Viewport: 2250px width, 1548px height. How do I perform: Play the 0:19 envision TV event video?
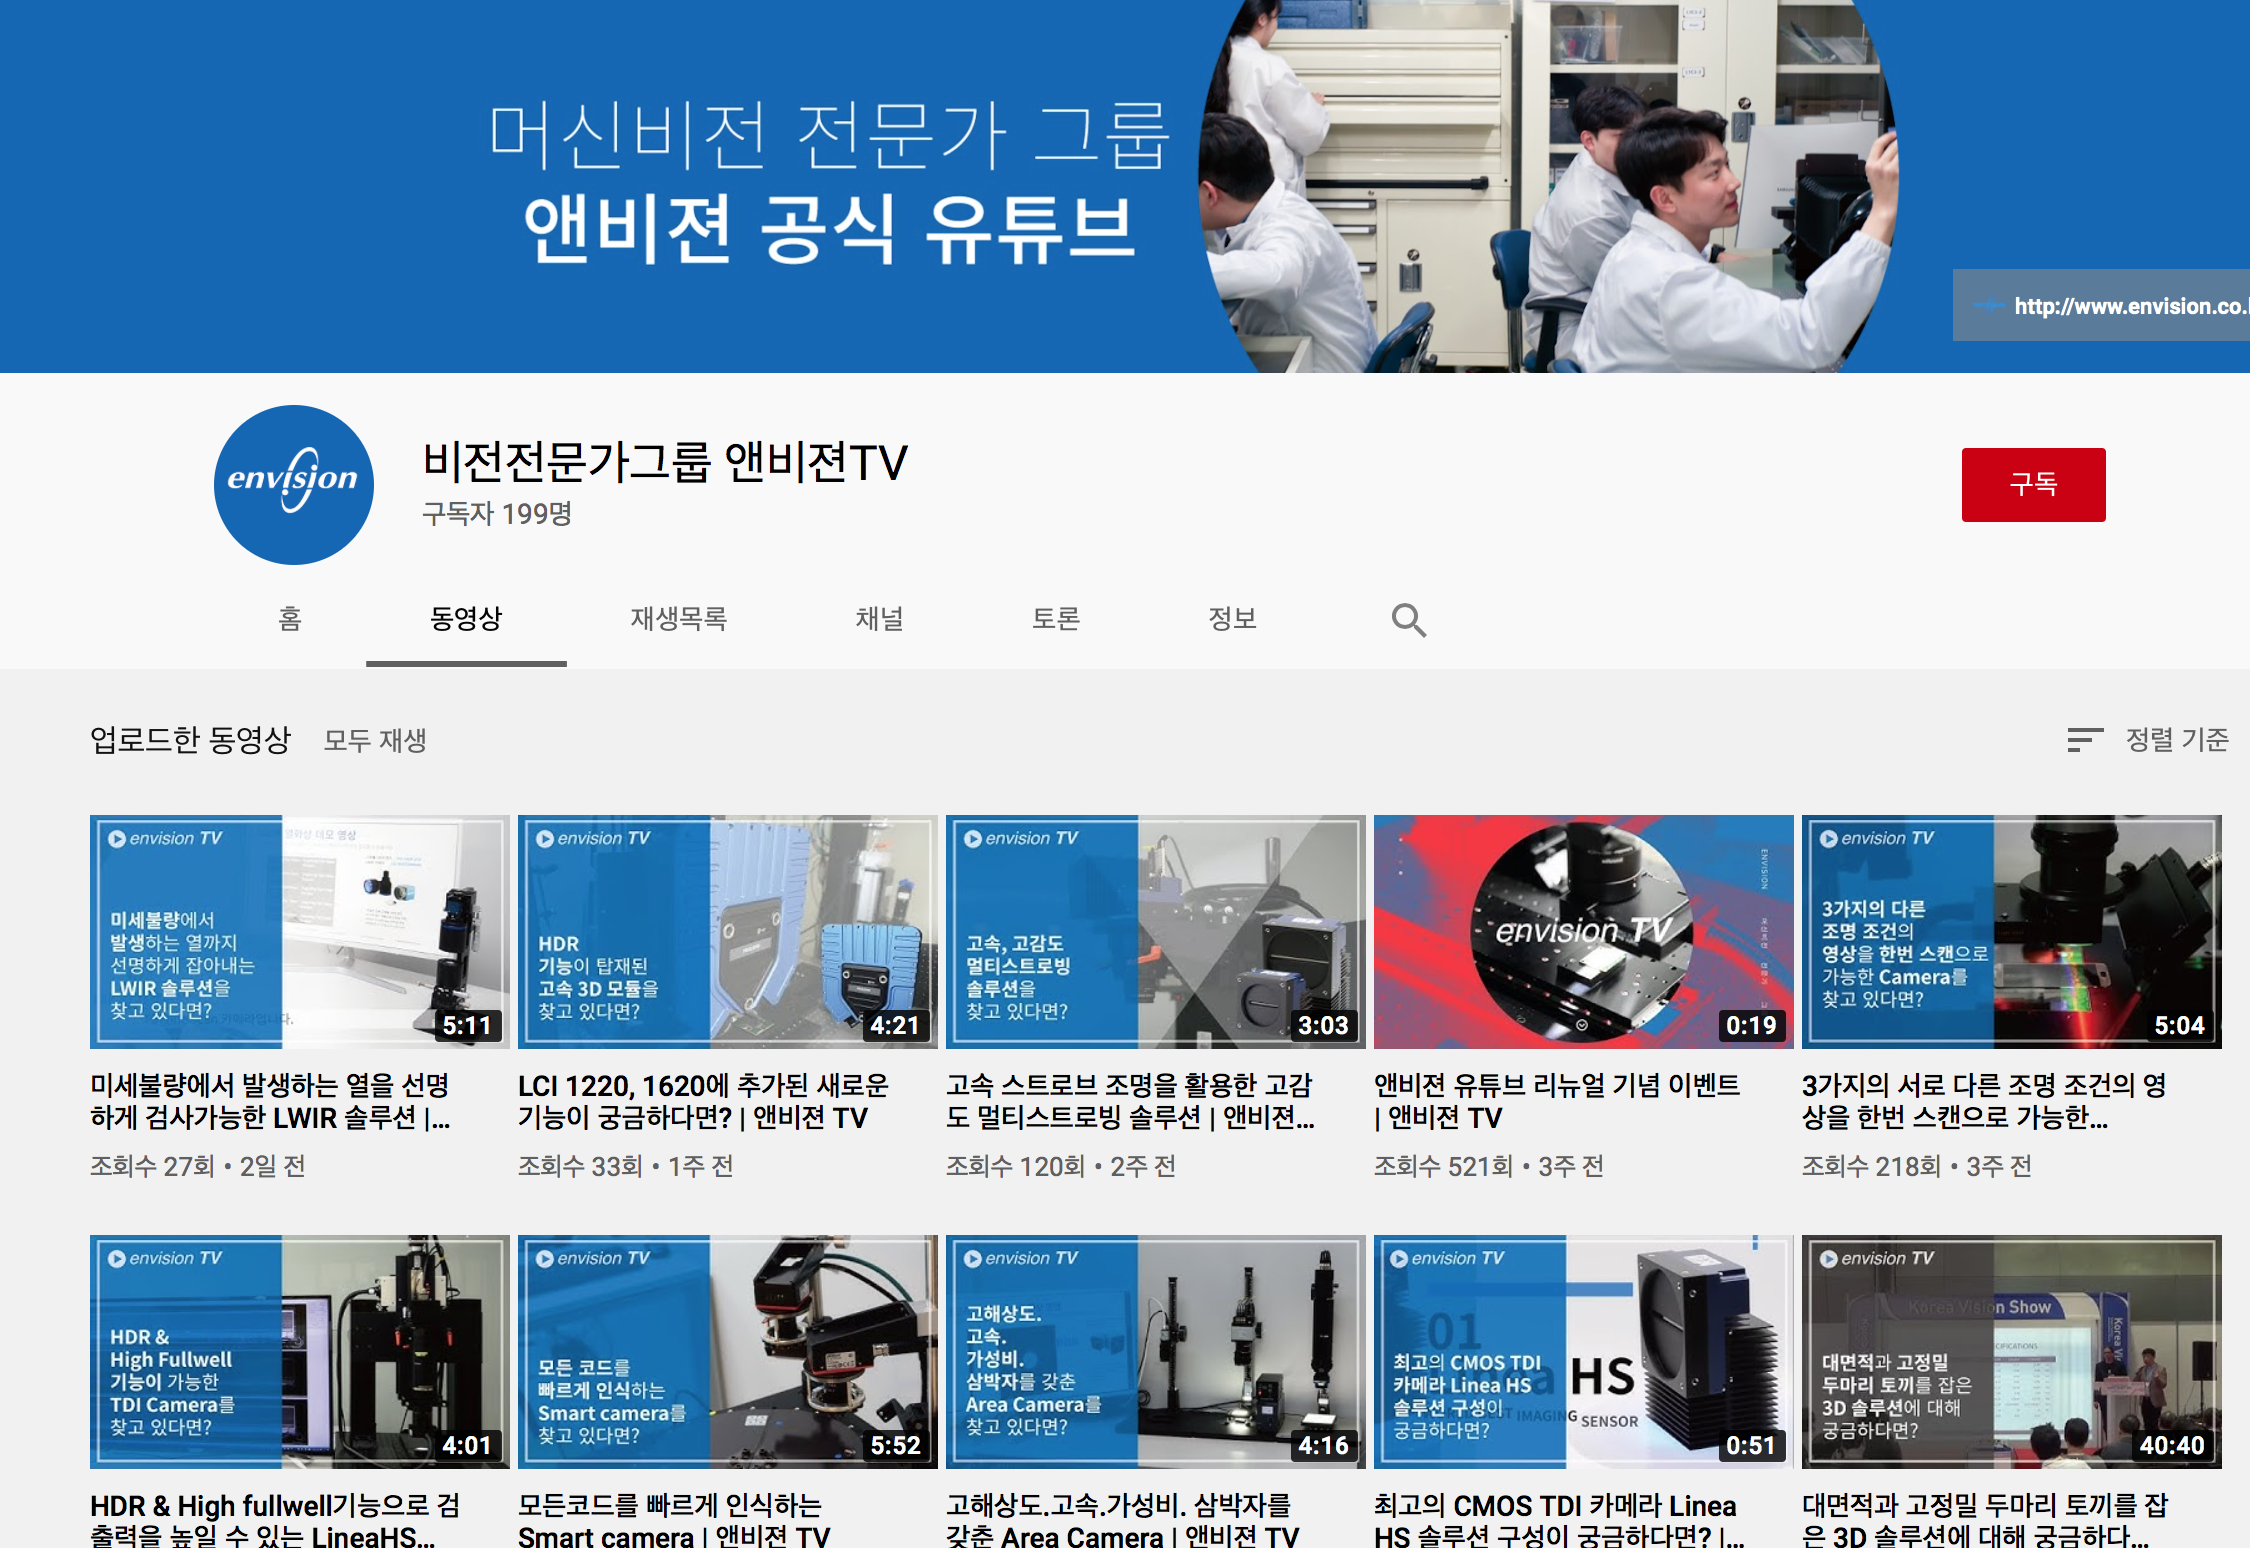click(x=1583, y=931)
